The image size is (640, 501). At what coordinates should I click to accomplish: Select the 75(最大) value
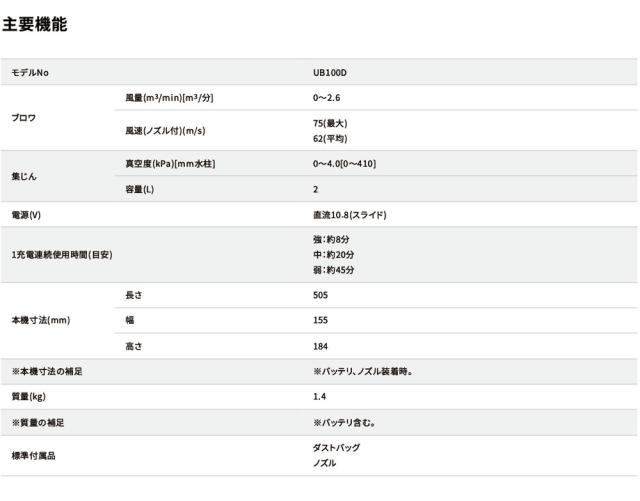click(x=330, y=123)
